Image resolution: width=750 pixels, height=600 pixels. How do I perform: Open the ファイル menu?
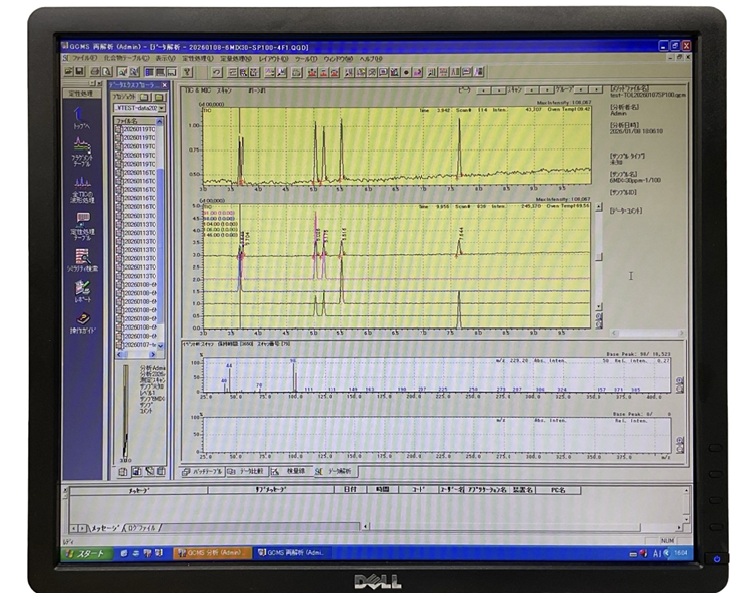82,58
